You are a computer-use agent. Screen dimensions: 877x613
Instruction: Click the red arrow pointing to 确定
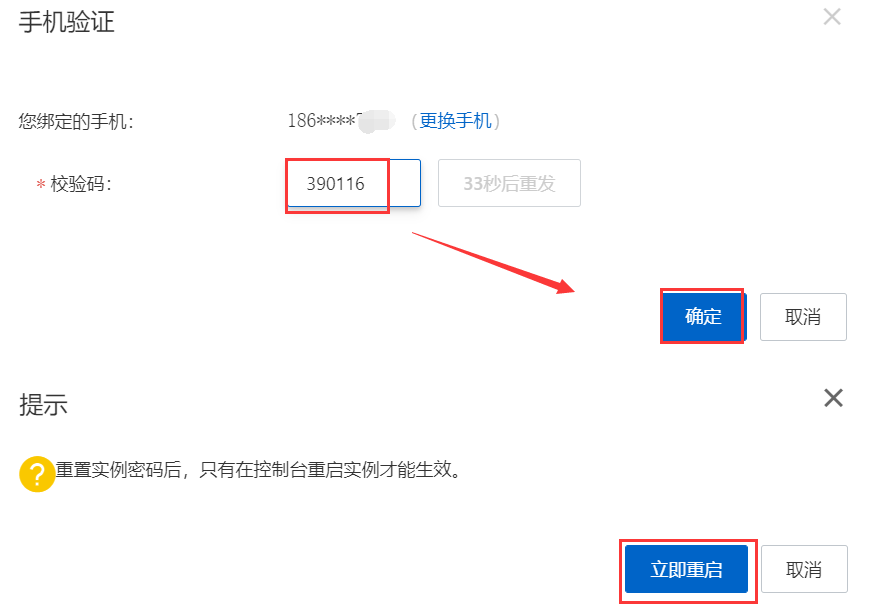pyautogui.click(x=493, y=262)
